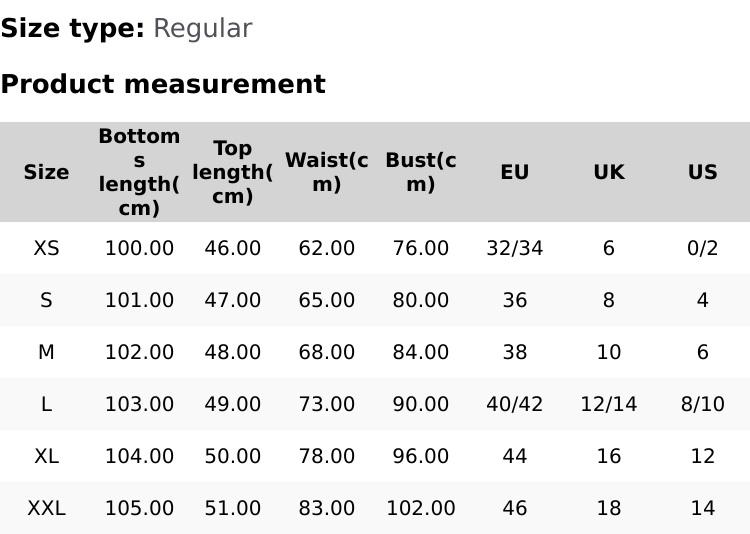Select the XS size row label
This screenshot has height=534, width=750.
[46, 248]
